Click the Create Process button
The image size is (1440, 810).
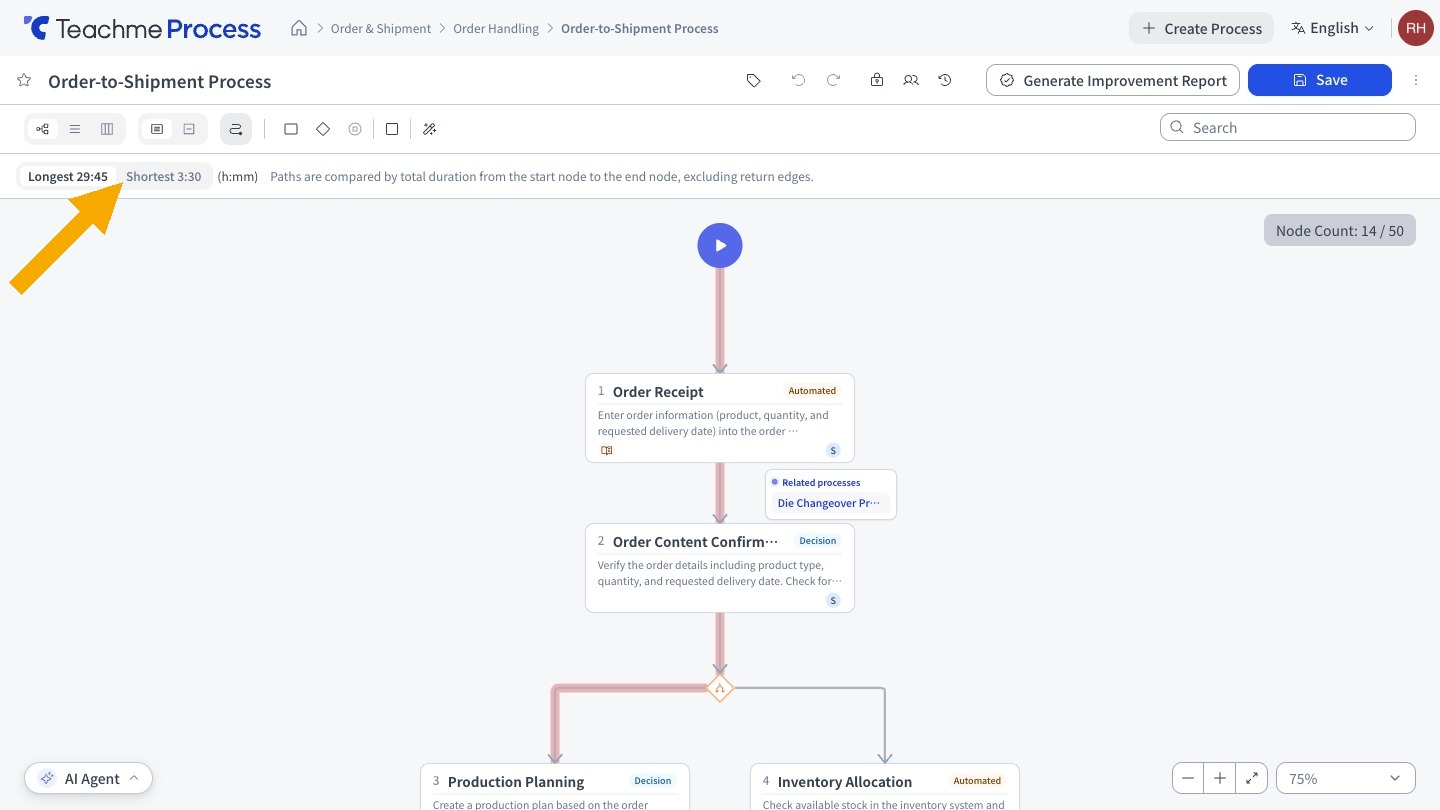(x=1201, y=28)
